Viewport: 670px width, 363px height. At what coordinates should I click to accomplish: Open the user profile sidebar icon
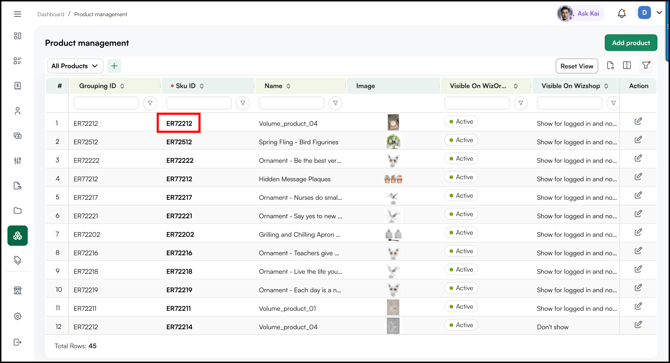(x=18, y=111)
